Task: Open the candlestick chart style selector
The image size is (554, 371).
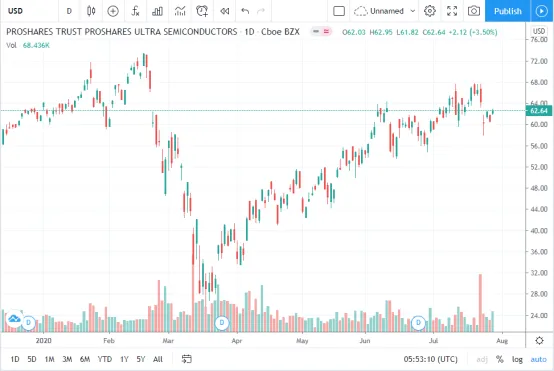Action: [x=91, y=11]
